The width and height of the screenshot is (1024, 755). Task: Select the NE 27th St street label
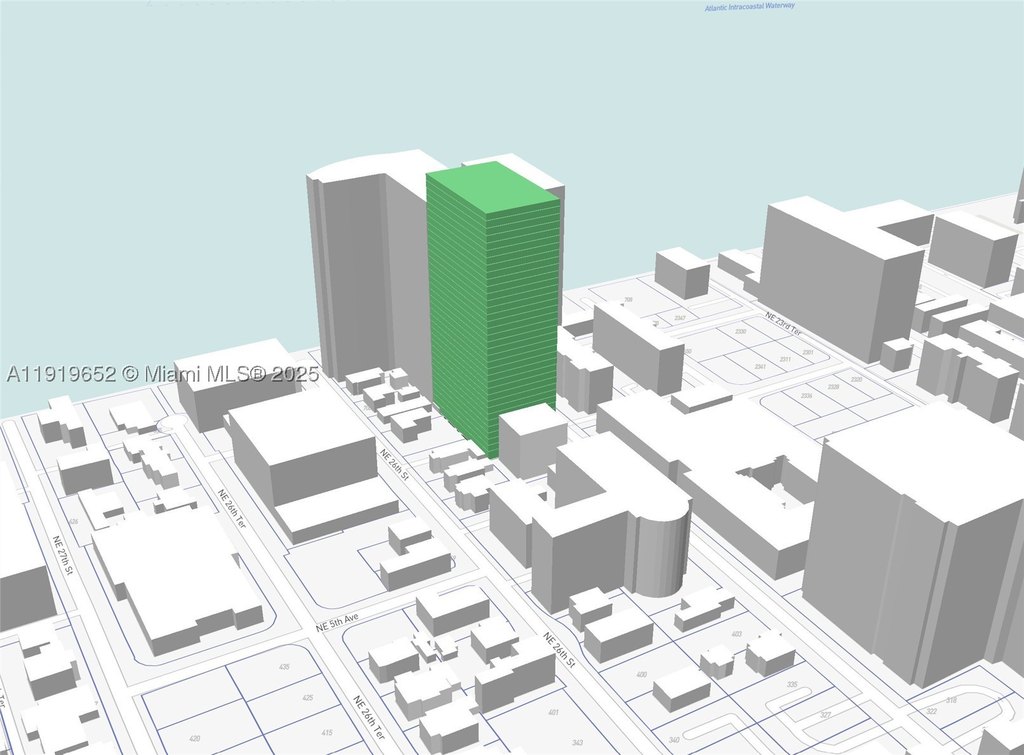[64, 556]
